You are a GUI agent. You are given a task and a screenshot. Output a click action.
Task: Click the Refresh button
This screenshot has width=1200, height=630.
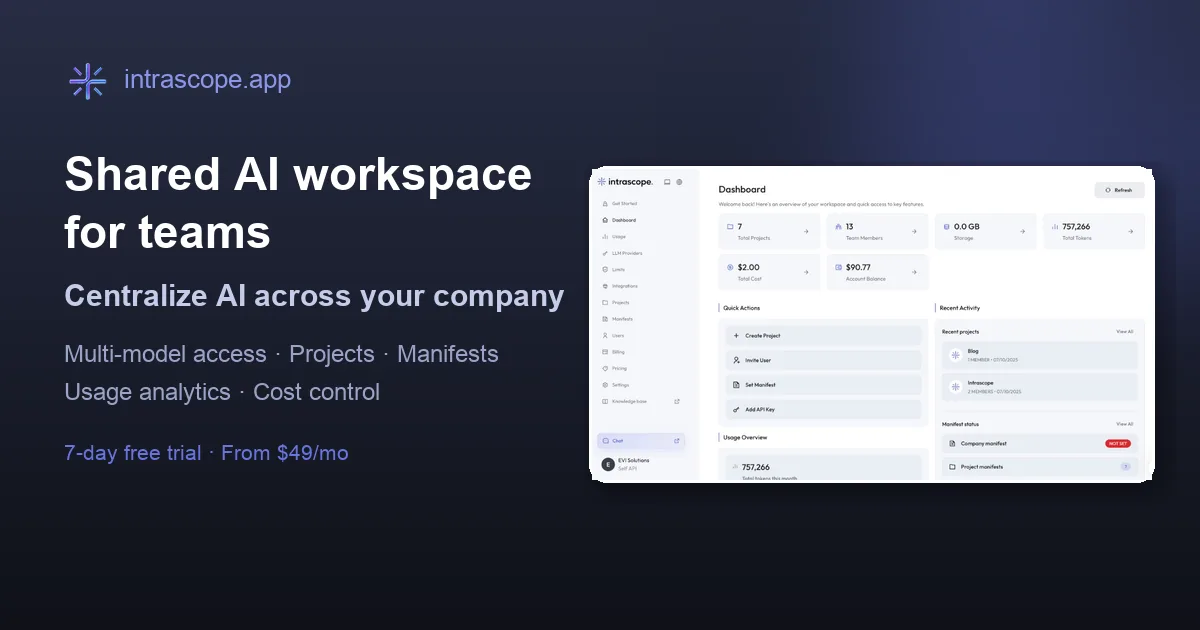pyautogui.click(x=1119, y=189)
